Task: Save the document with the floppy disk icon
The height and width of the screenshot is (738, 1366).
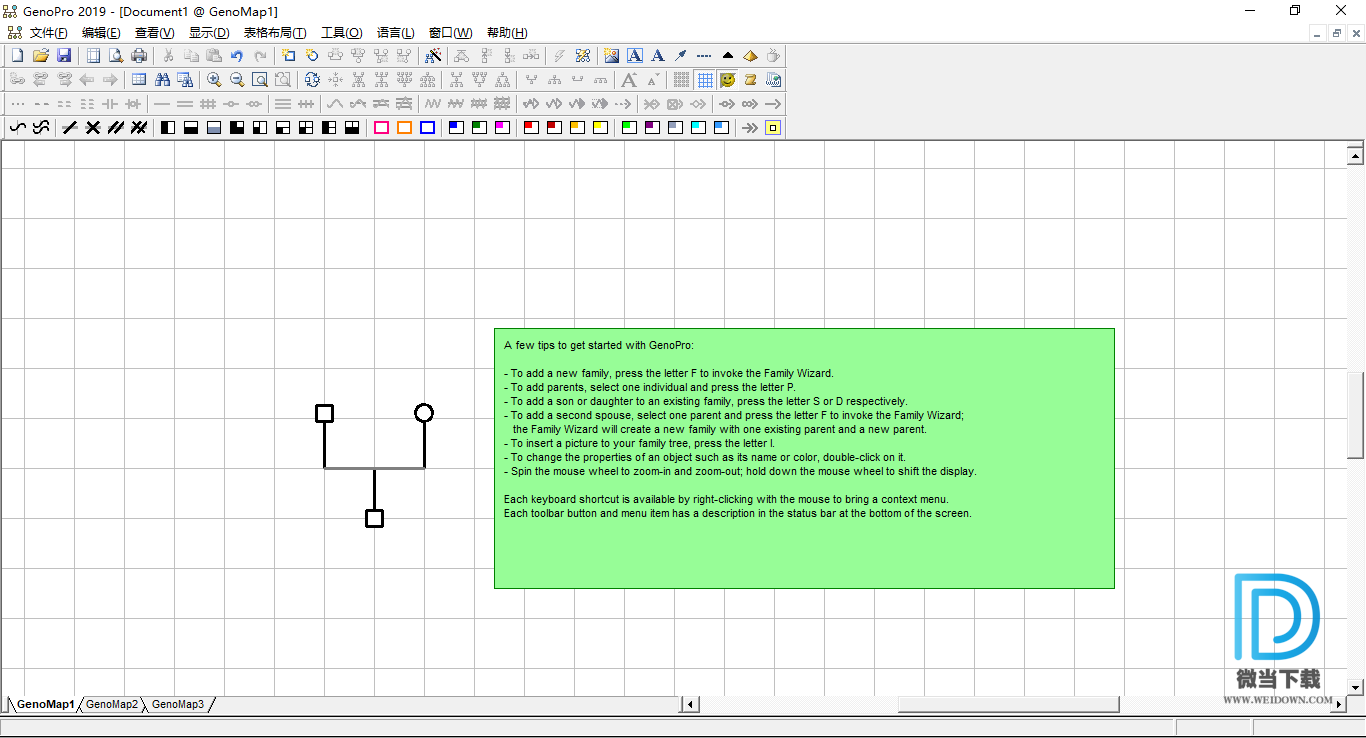Action: coord(64,56)
